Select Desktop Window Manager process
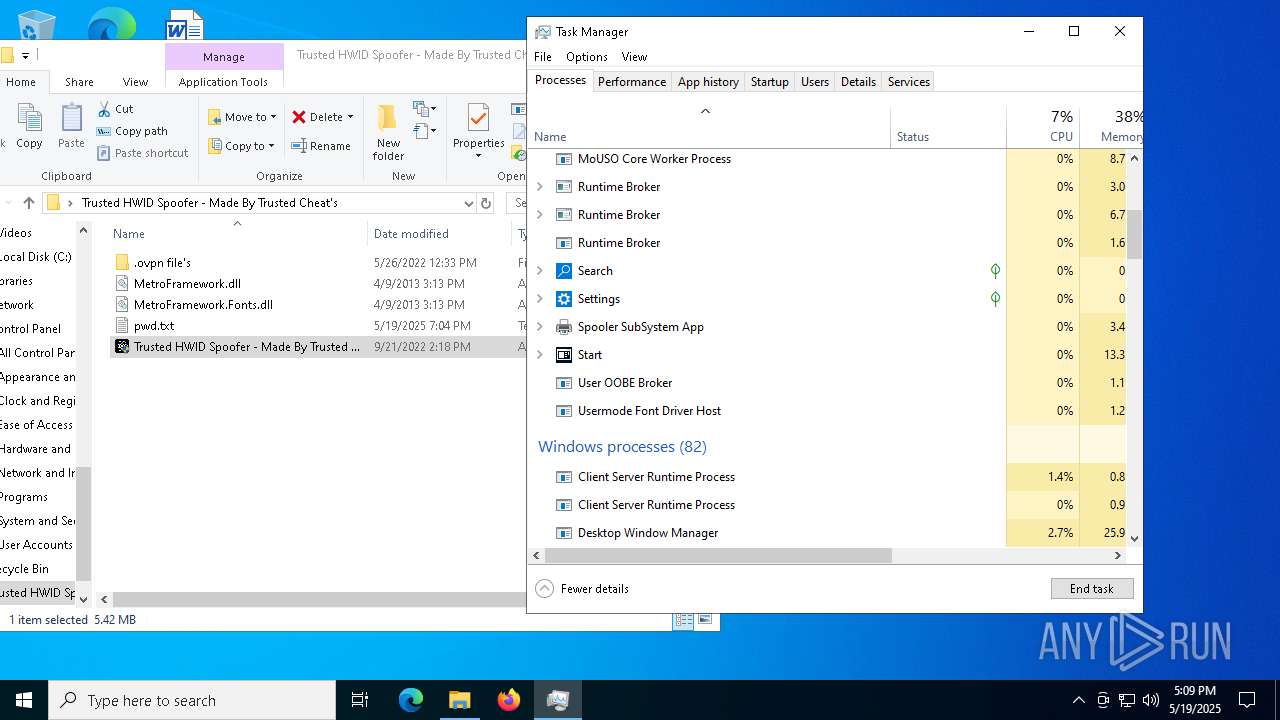 [648, 533]
